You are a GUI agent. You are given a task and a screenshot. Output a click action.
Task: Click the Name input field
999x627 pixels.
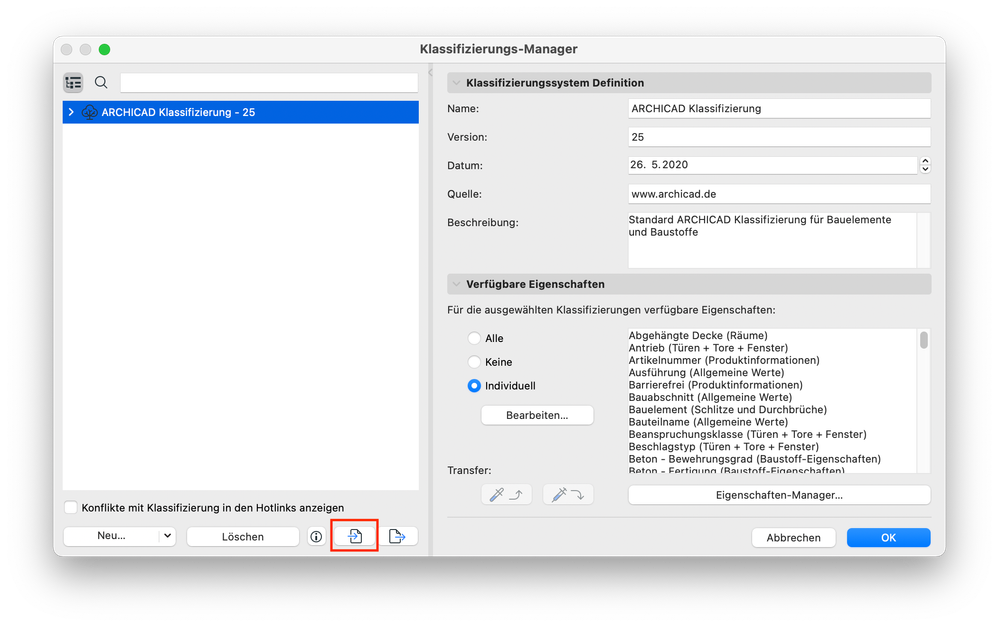[x=779, y=108]
